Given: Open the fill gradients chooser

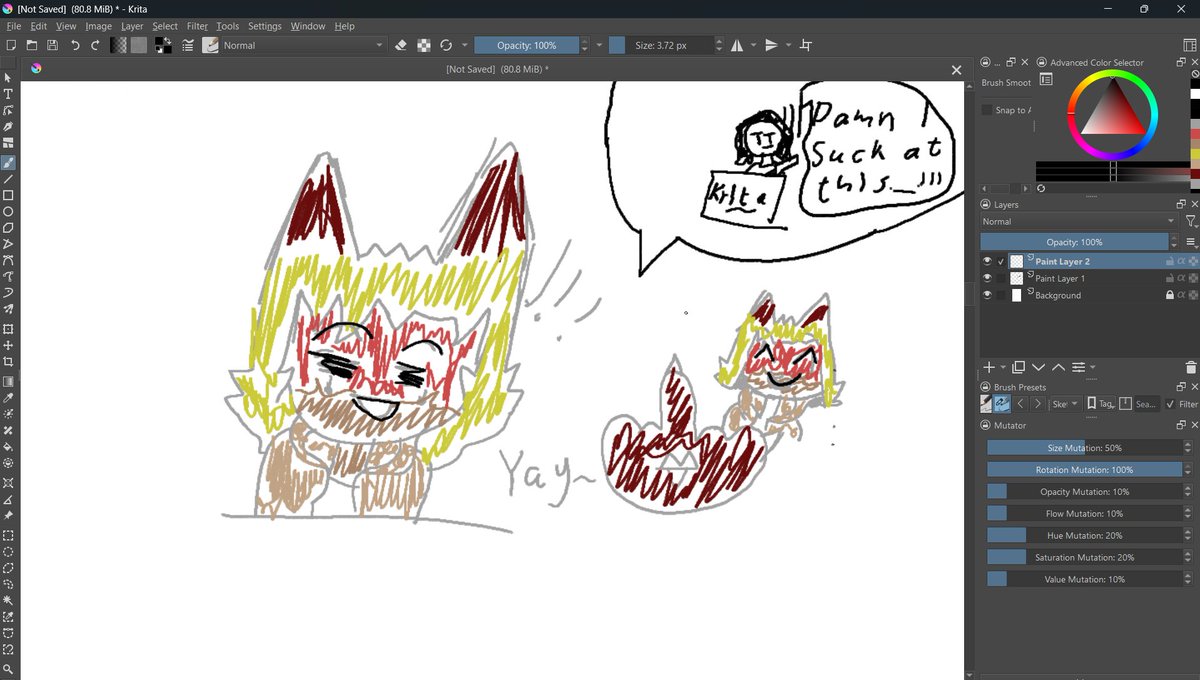Looking at the screenshot, I should click(x=119, y=45).
